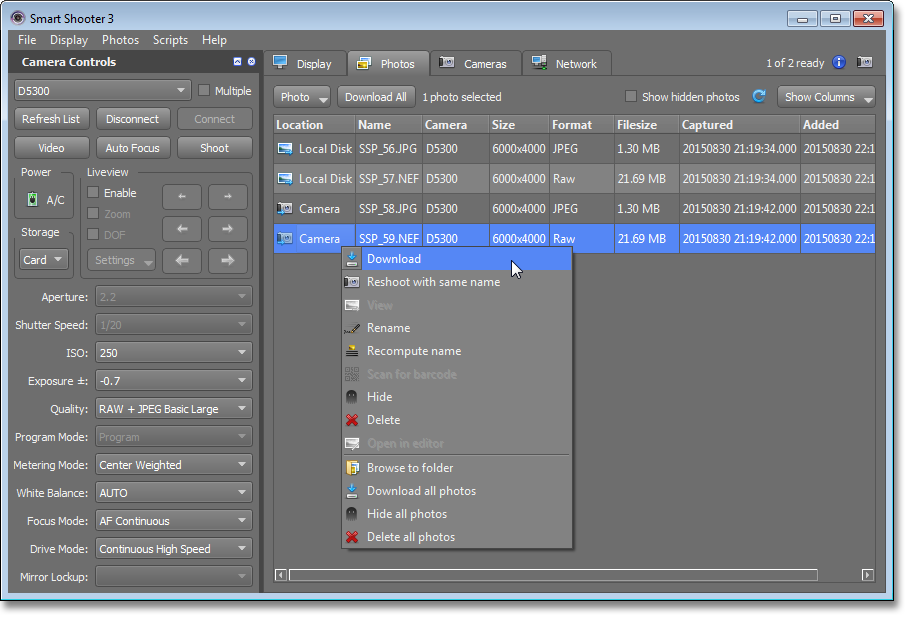Enable the Multiple cameras checkbox
Image resolution: width=910 pixels, height=617 pixels.
coord(205,91)
